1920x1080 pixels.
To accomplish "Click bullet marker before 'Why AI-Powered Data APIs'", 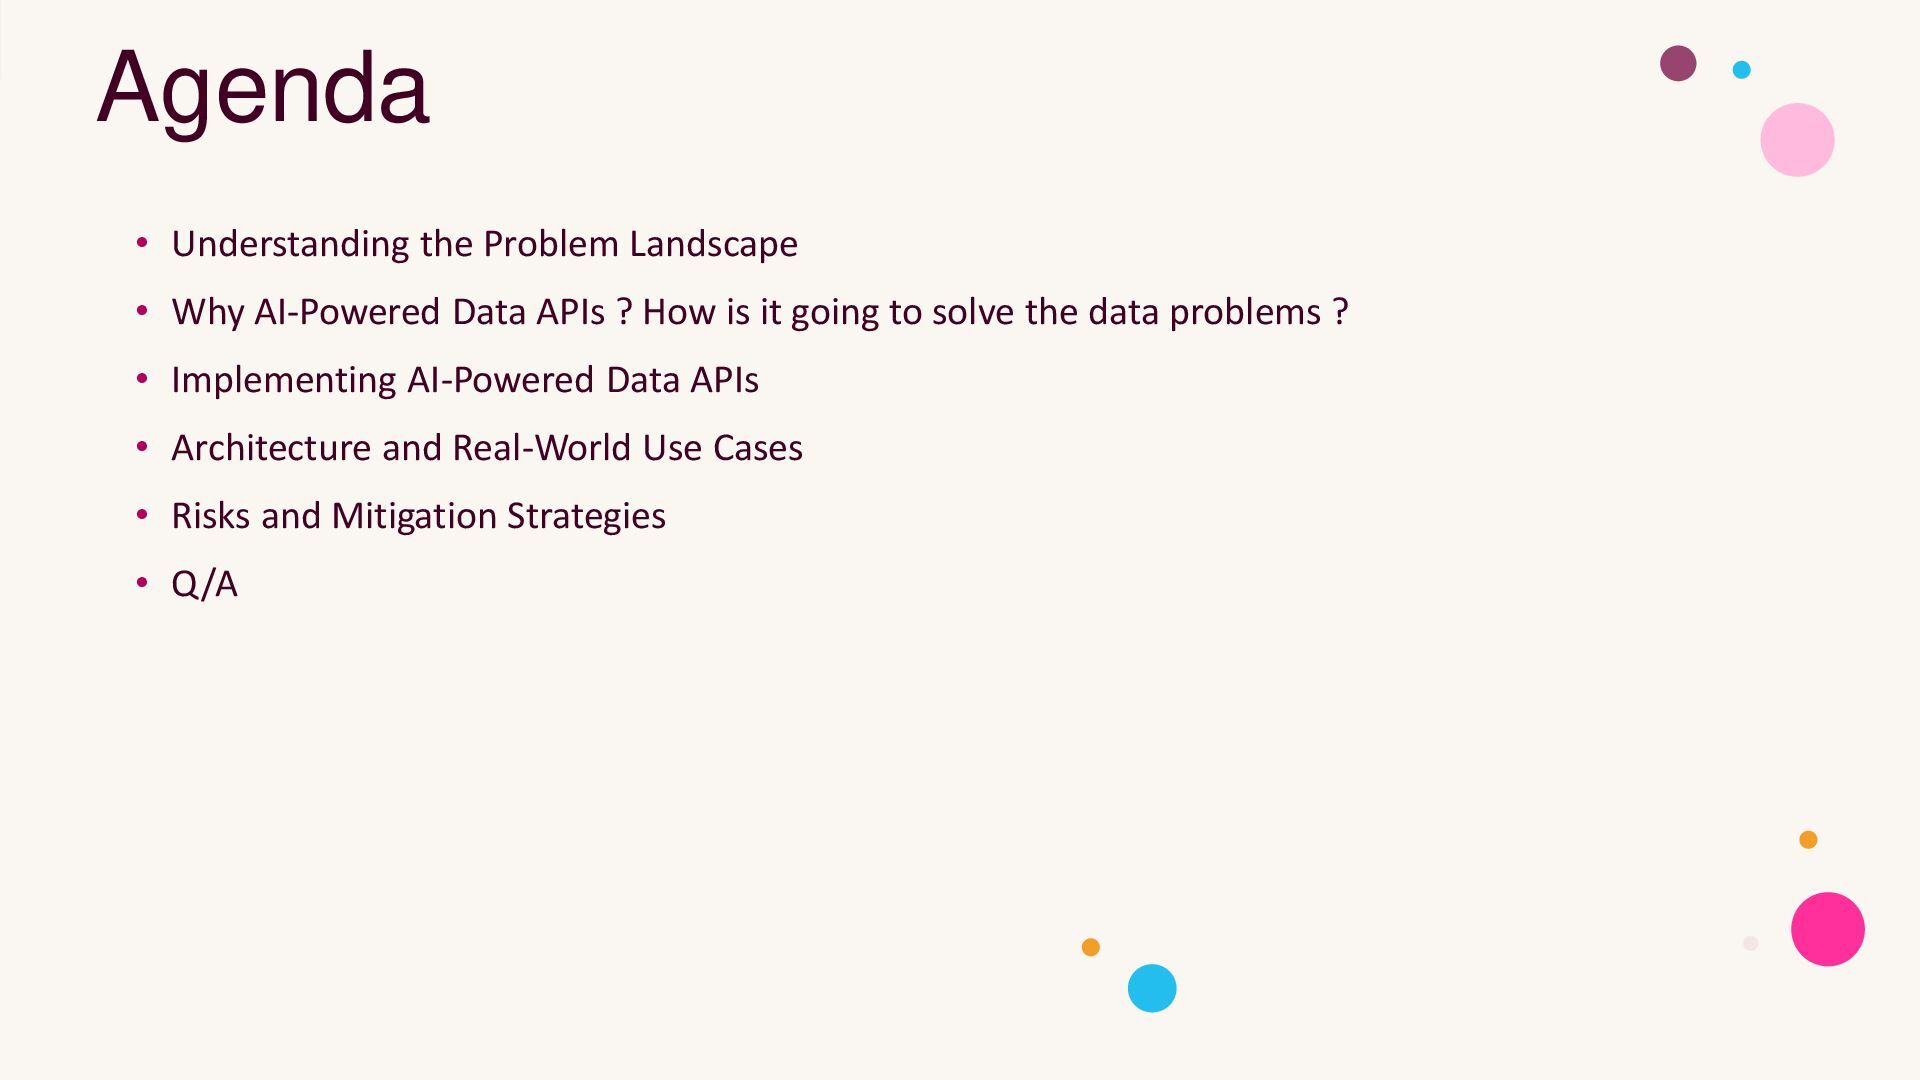I will (142, 311).
